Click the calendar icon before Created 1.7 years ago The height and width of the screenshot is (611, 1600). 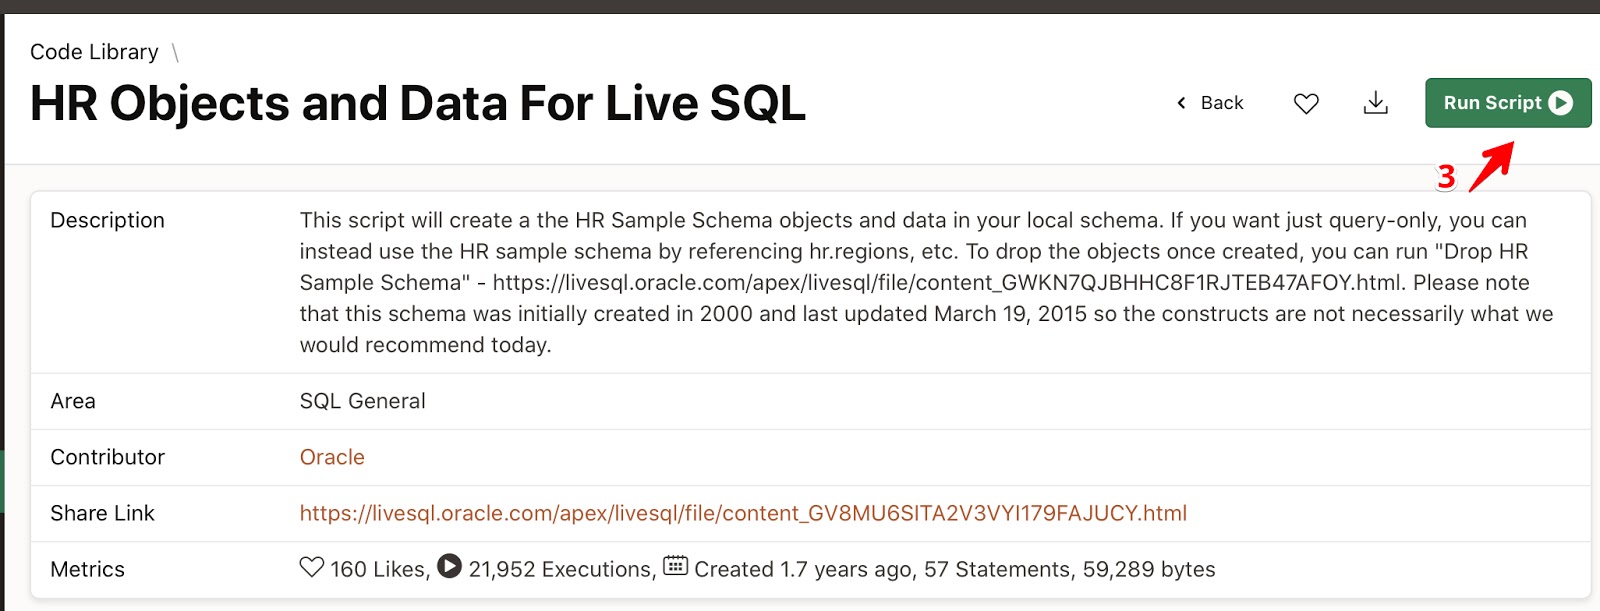(x=676, y=565)
